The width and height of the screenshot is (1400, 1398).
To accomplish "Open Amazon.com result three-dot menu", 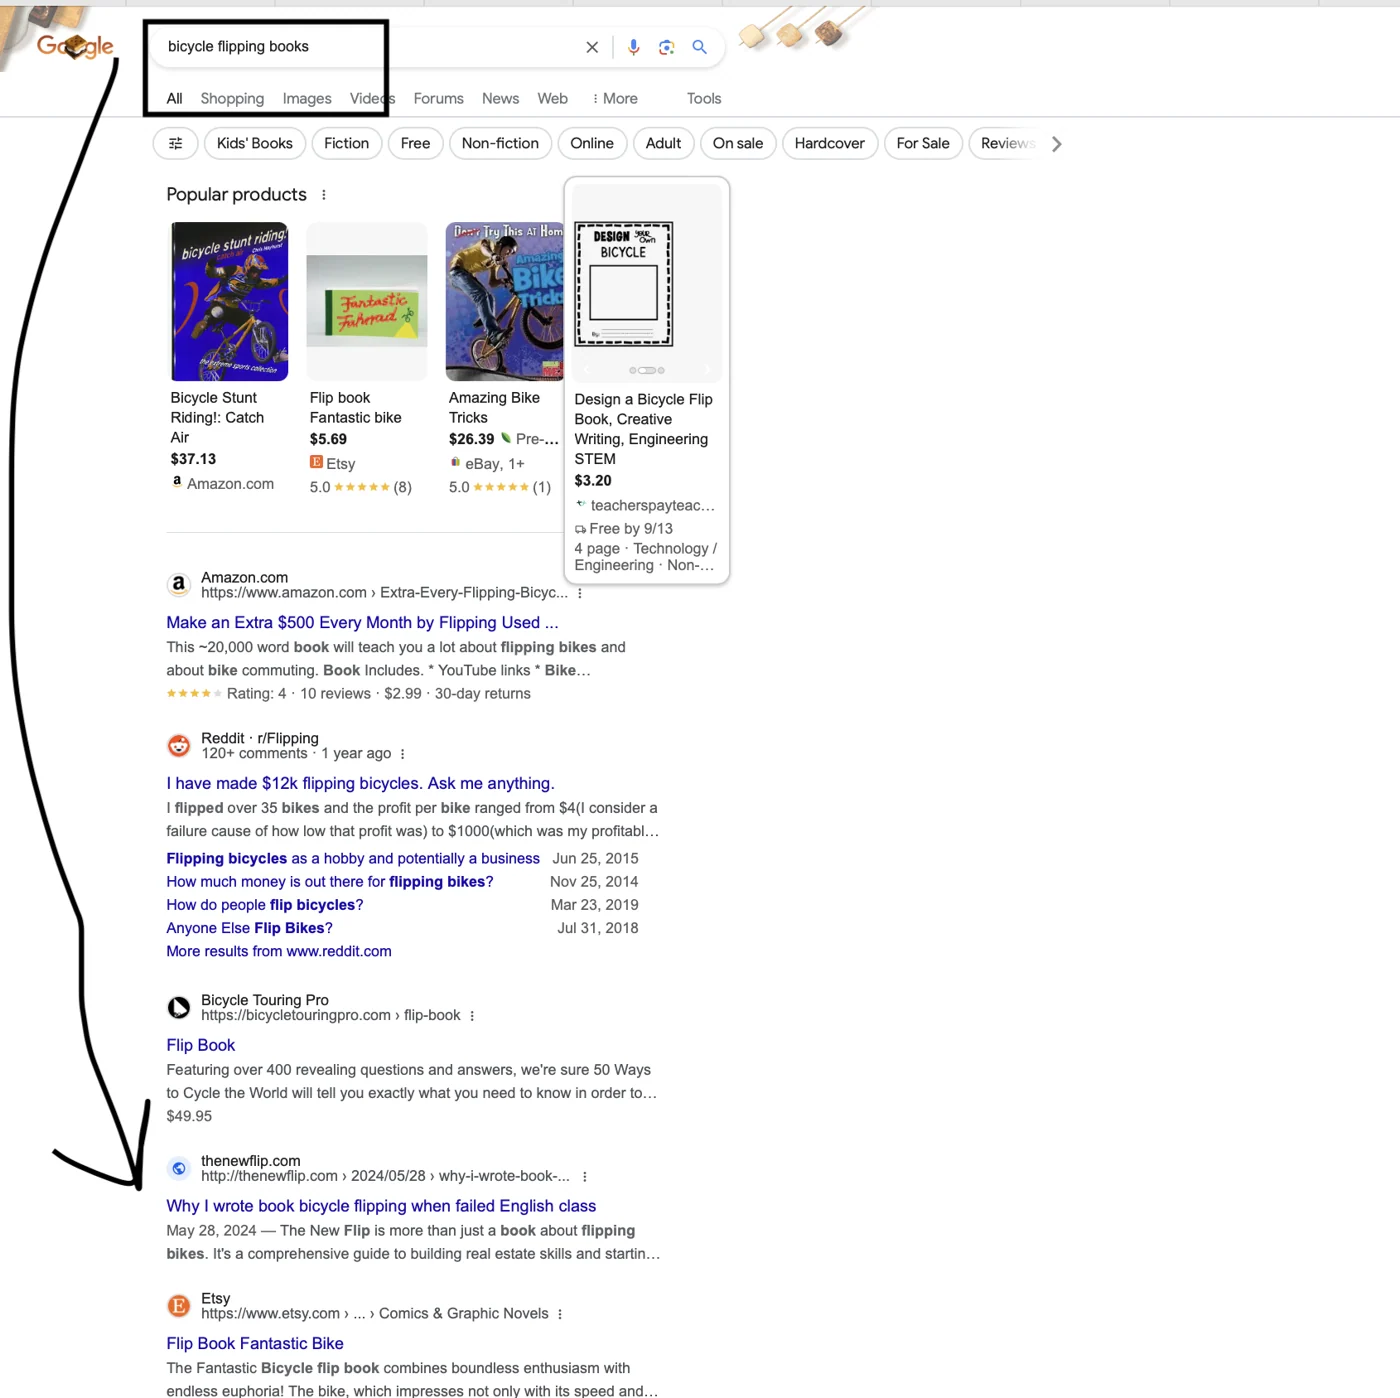I will [580, 593].
